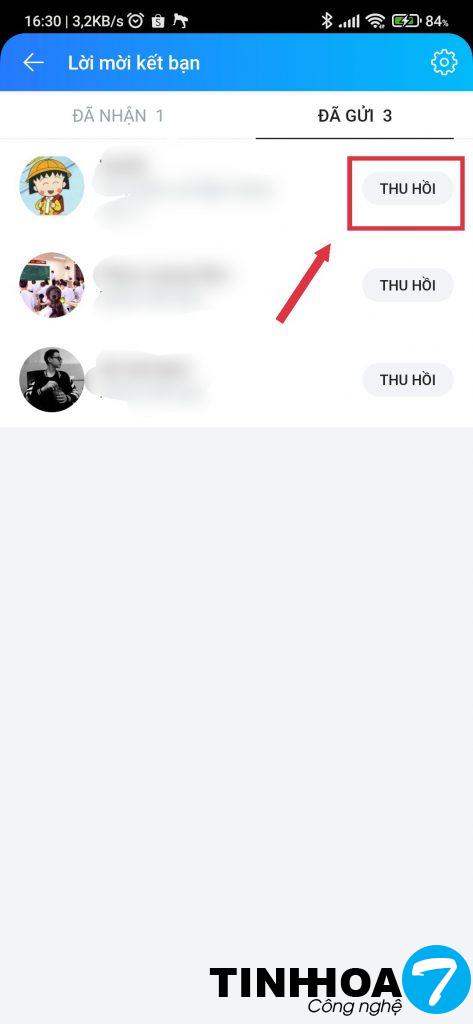Tap the Bluetooth status icon
This screenshot has height=1024, width=473.
327,21
